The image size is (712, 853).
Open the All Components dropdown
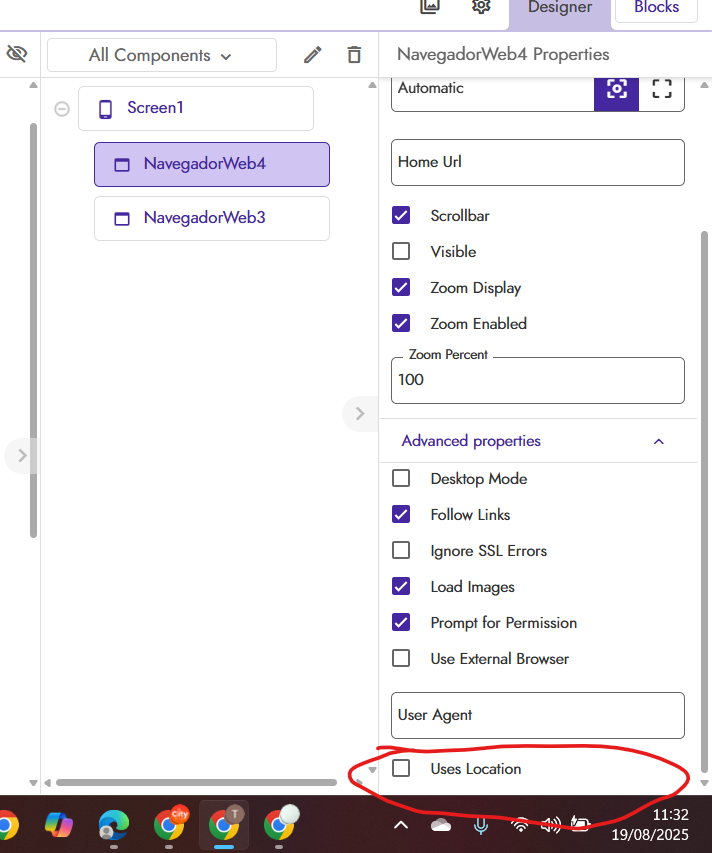coord(161,56)
